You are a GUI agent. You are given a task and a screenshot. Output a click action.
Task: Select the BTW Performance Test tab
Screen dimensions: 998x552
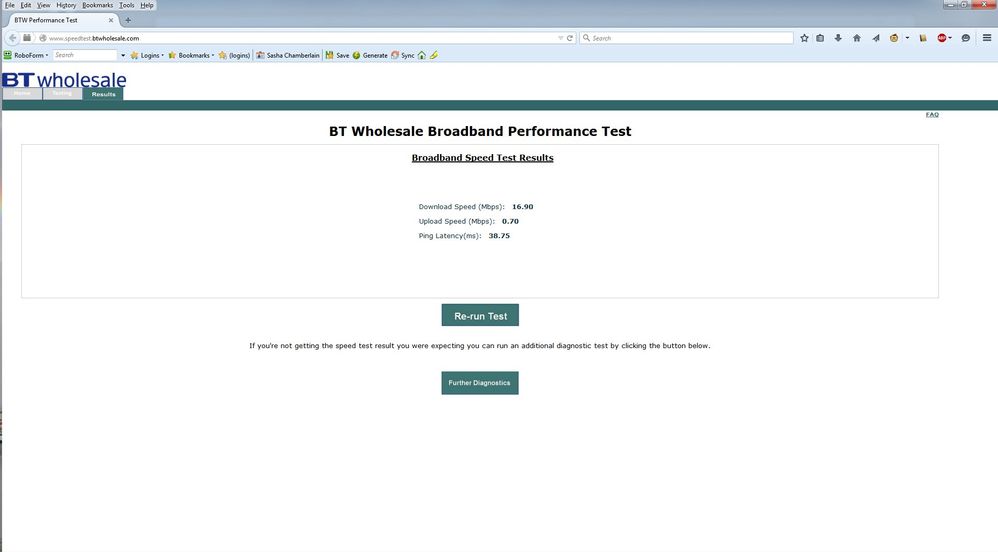pyautogui.click(x=60, y=20)
